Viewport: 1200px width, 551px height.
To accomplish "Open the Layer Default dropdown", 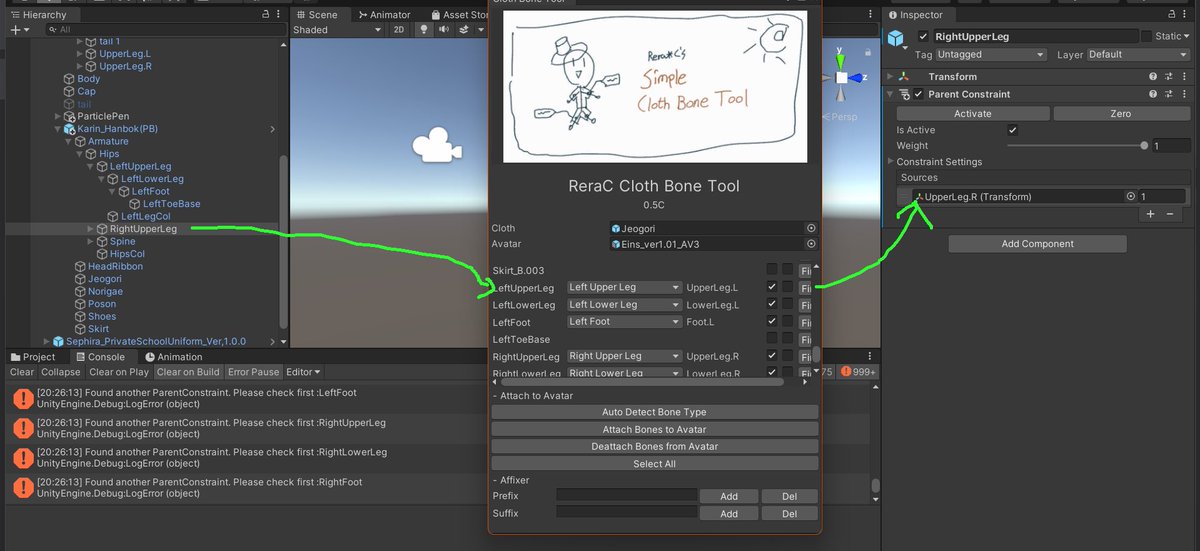I will point(1139,55).
